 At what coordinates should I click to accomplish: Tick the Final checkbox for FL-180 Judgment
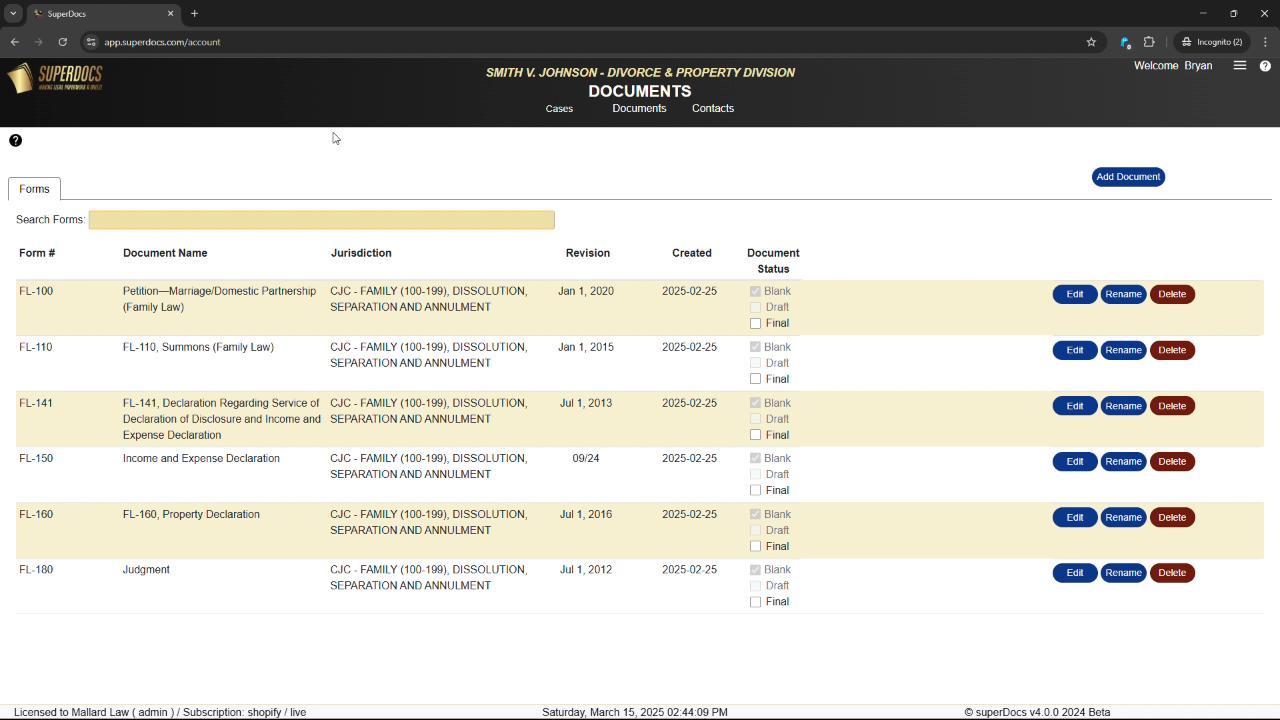click(x=755, y=602)
